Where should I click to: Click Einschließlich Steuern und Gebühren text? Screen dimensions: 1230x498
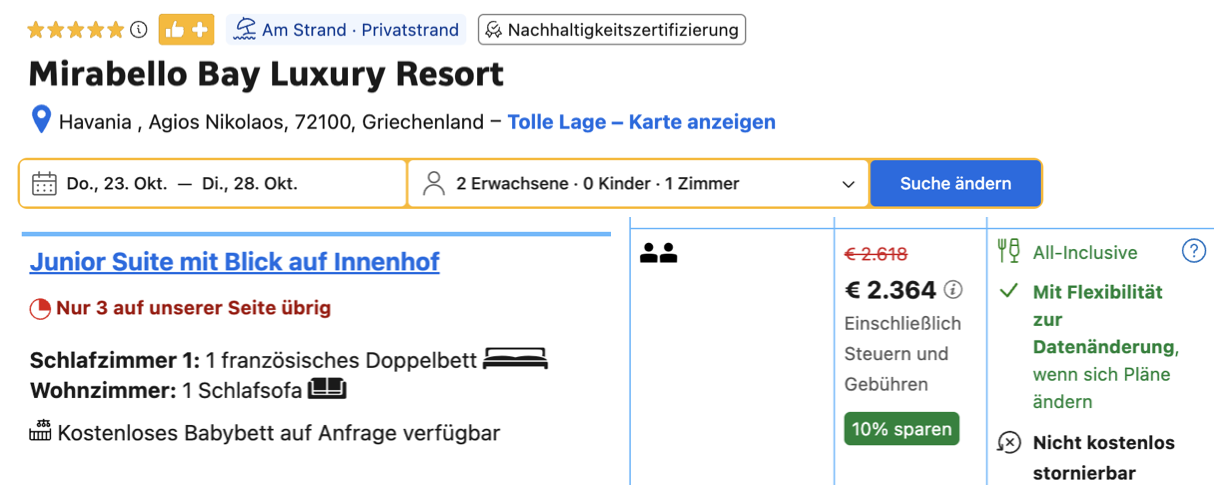click(903, 353)
